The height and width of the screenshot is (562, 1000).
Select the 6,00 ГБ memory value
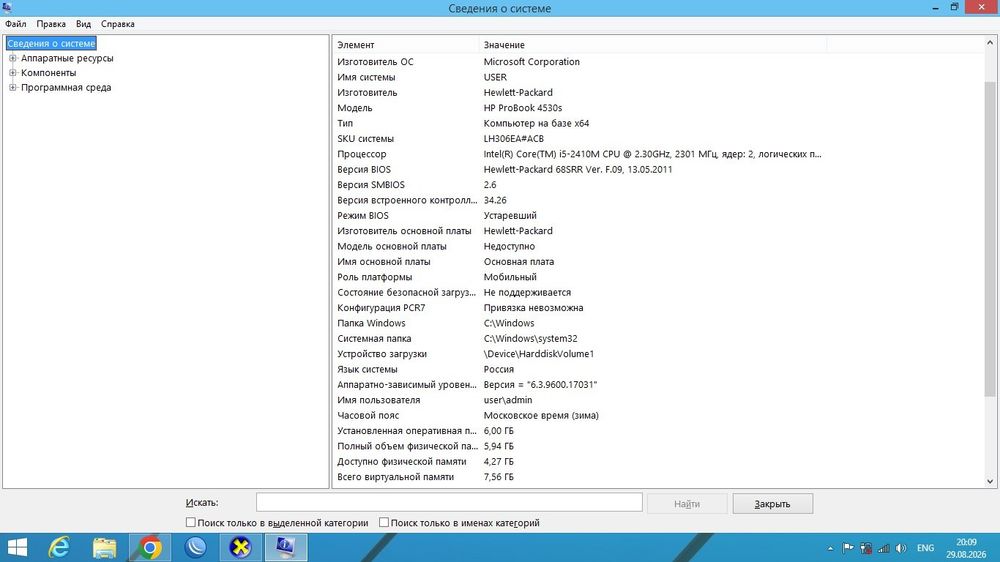[499, 431]
